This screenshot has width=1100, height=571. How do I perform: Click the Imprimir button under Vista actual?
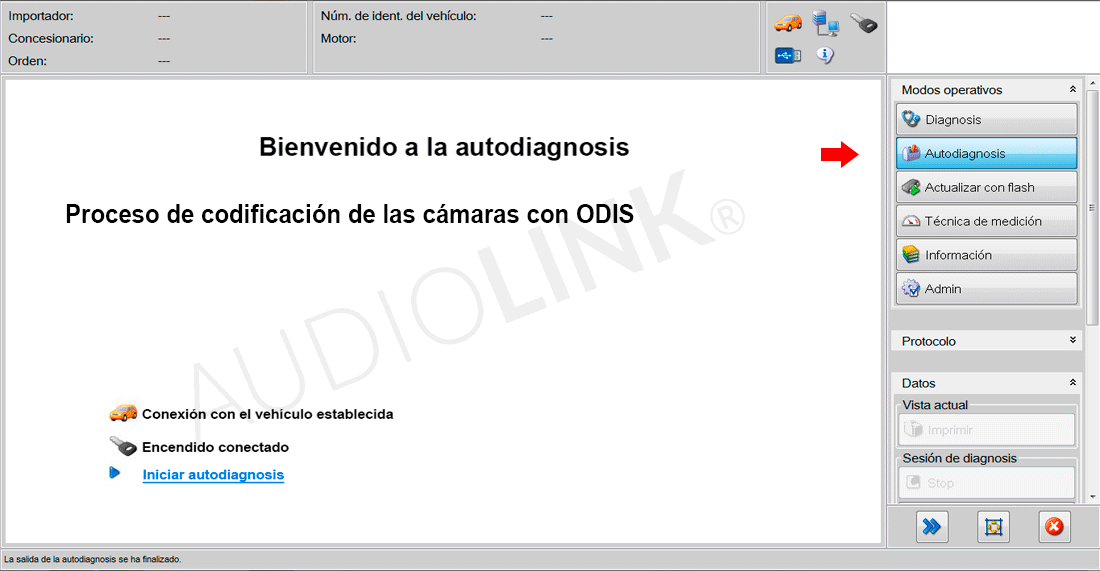[x=987, y=430]
